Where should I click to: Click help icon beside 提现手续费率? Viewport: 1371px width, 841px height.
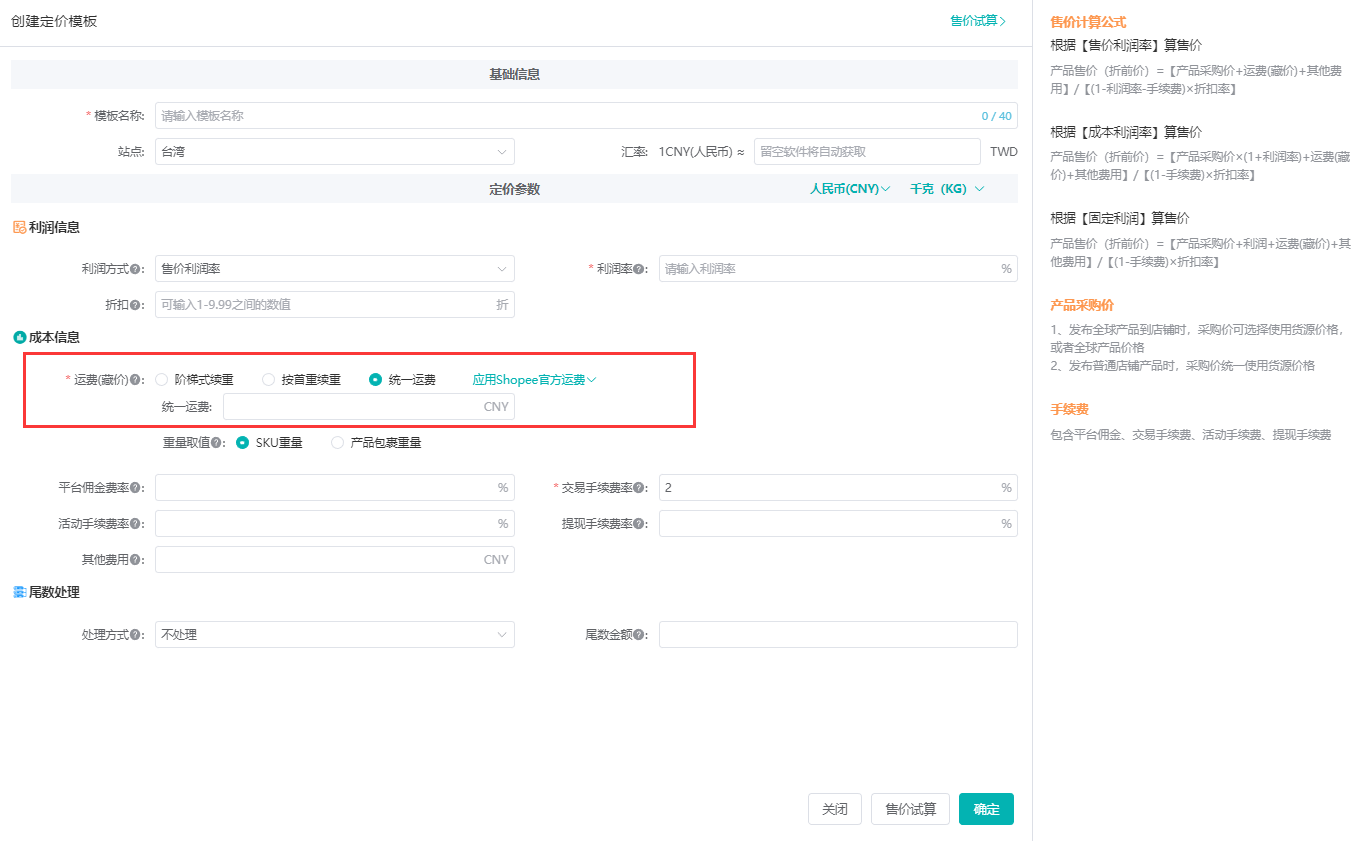pos(638,524)
